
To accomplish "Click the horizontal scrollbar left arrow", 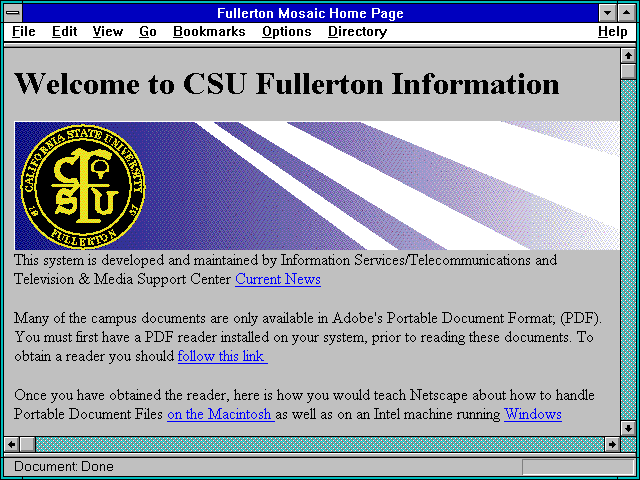I will coord(12,444).
